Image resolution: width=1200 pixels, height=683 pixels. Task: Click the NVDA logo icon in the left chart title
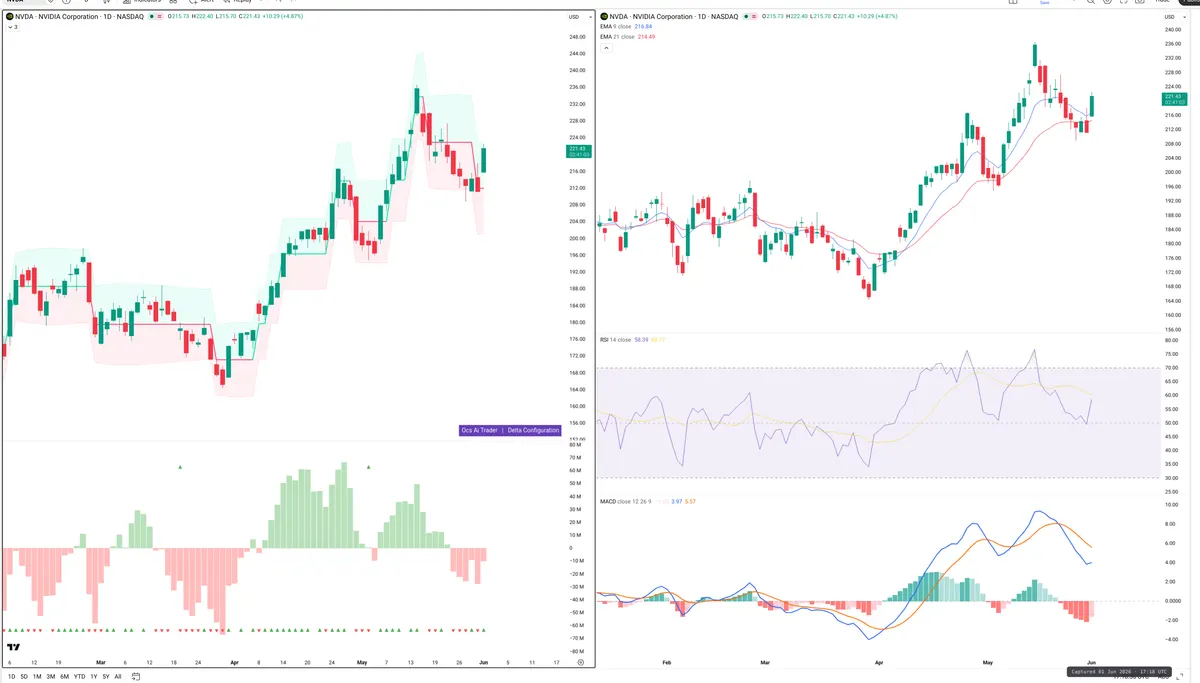point(9,17)
